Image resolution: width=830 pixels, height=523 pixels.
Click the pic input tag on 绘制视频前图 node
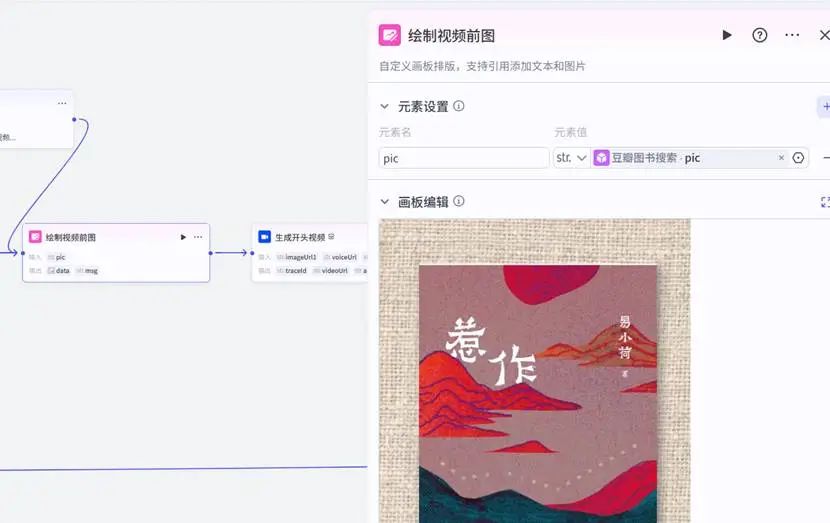pyautogui.click(x=57, y=257)
